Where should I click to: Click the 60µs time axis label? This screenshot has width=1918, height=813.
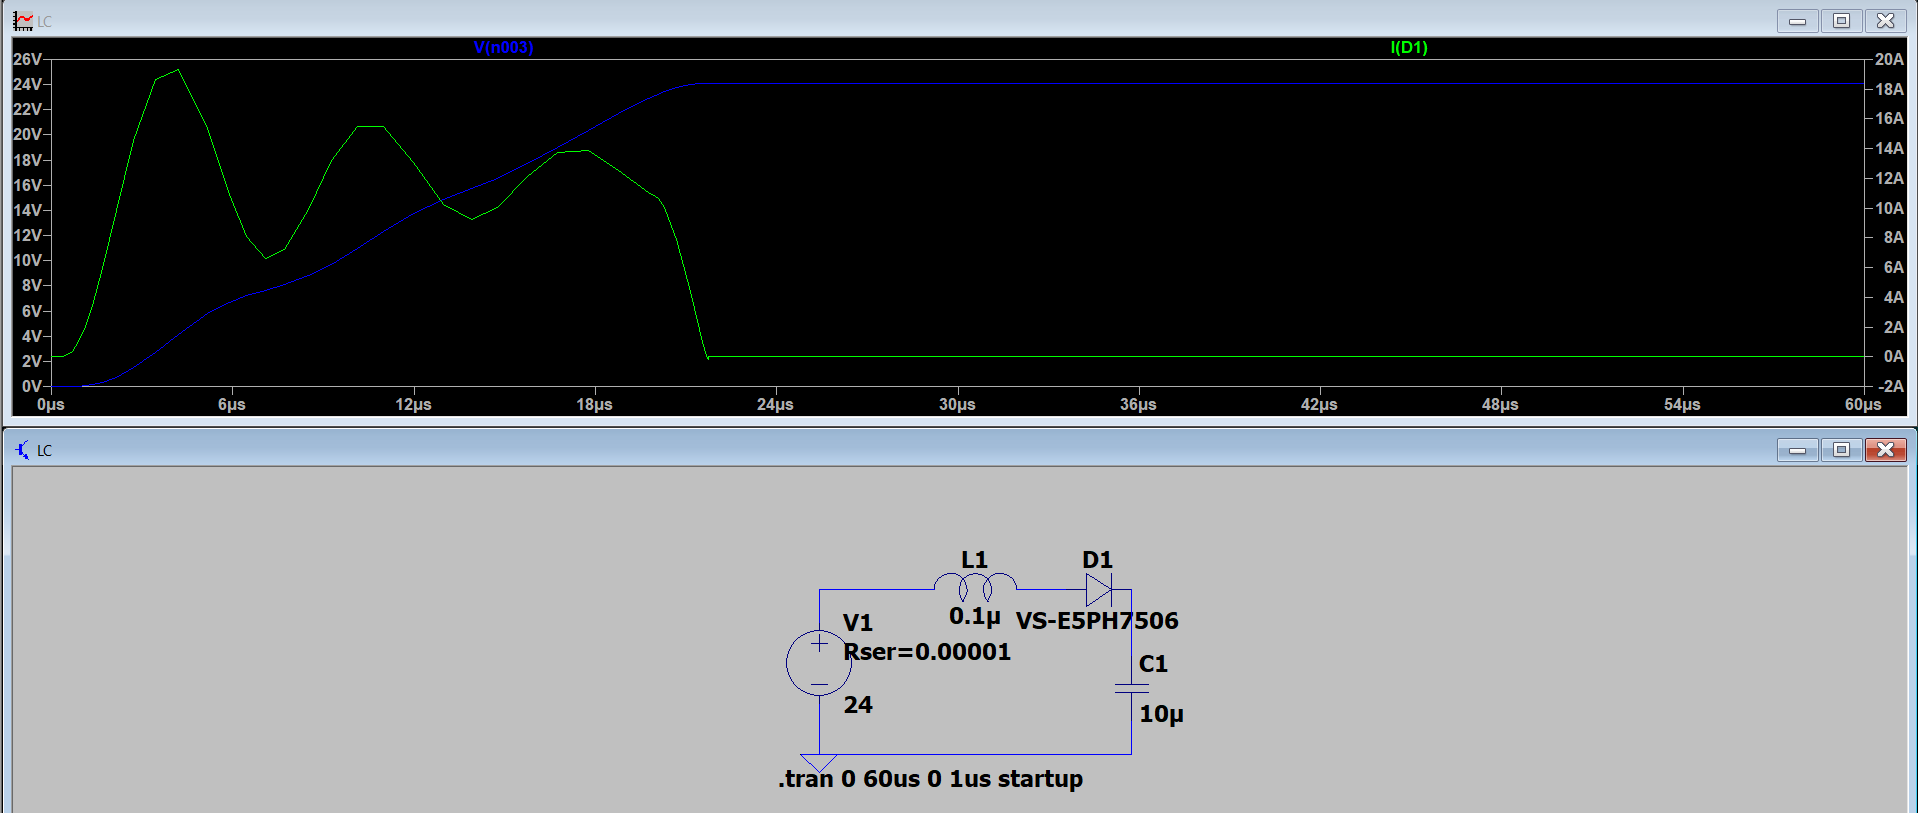[1863, 404]
